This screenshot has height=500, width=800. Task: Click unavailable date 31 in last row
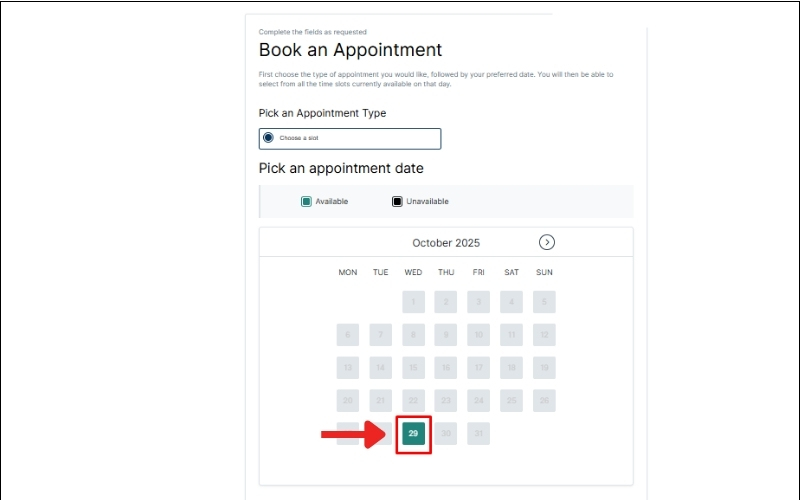(479, 433)
